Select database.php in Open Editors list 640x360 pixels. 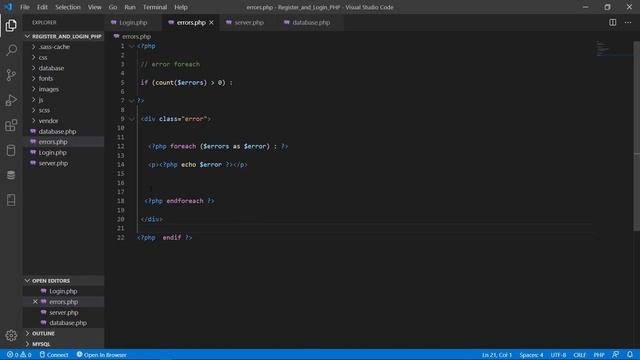(x=63, y=323)
